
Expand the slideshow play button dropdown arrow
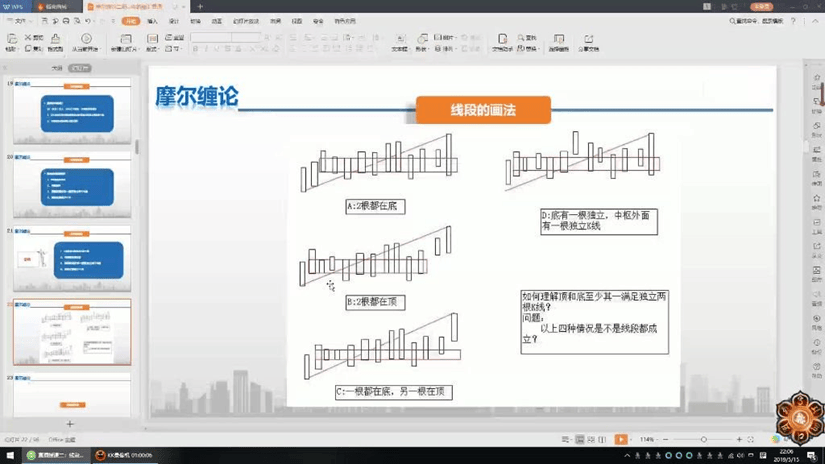tap(632, 440)
